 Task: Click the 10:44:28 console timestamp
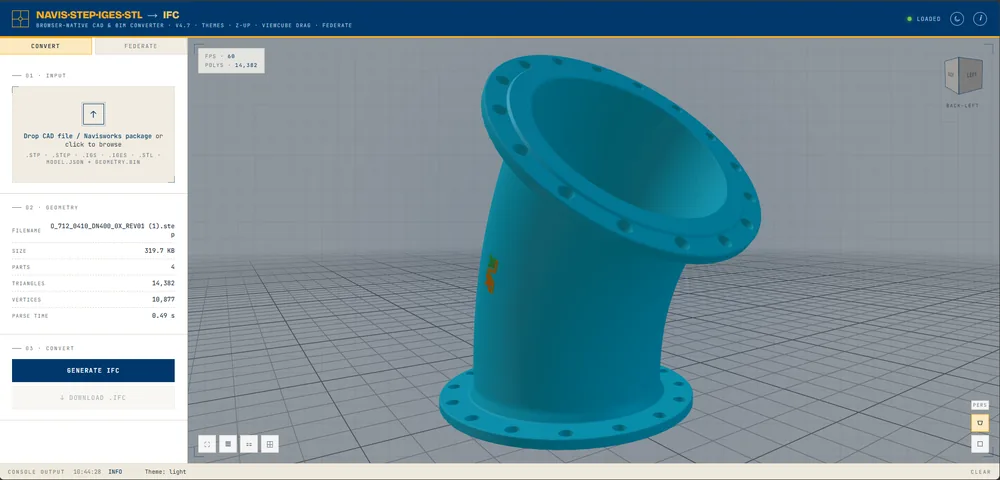[x=87, y=472]
